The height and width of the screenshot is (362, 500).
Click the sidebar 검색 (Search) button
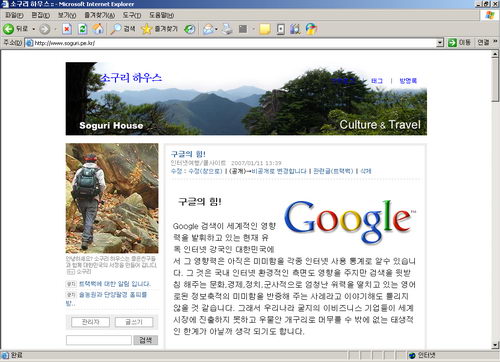pos(145,340)
